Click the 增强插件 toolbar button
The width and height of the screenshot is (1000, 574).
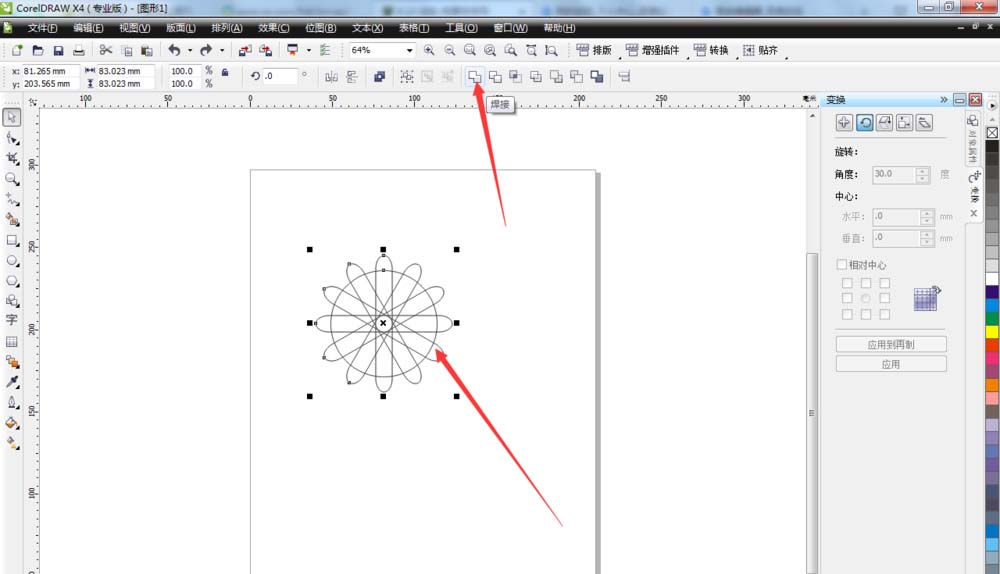652,50
